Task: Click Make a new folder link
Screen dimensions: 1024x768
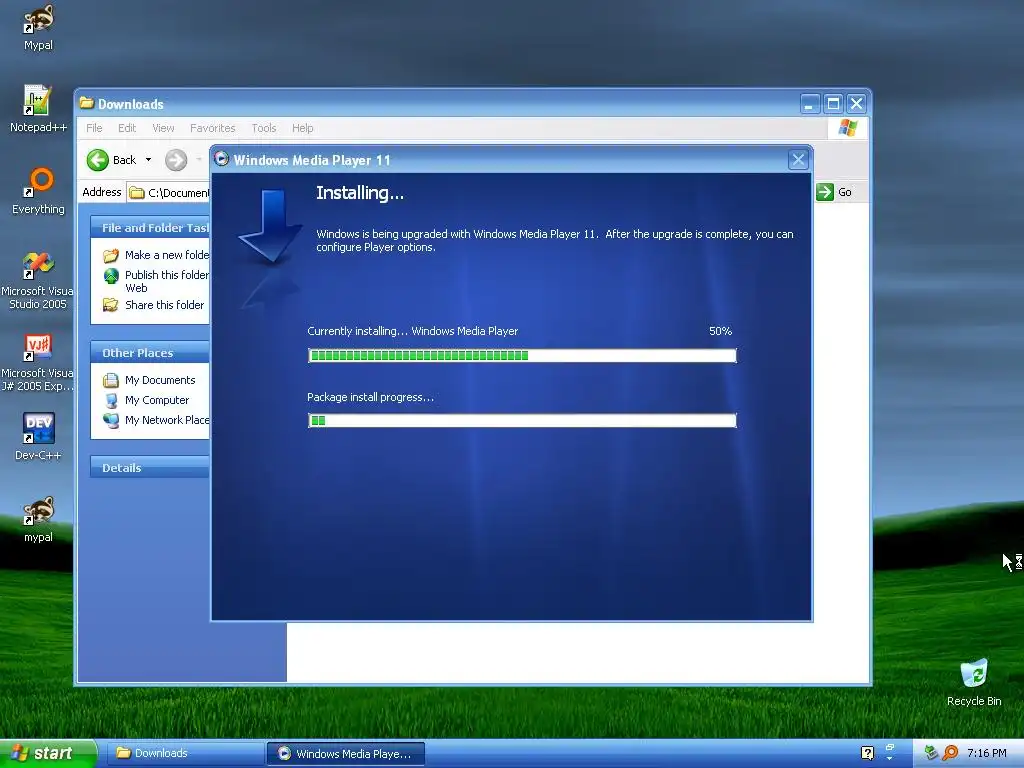Action: [x=167, y=255]
